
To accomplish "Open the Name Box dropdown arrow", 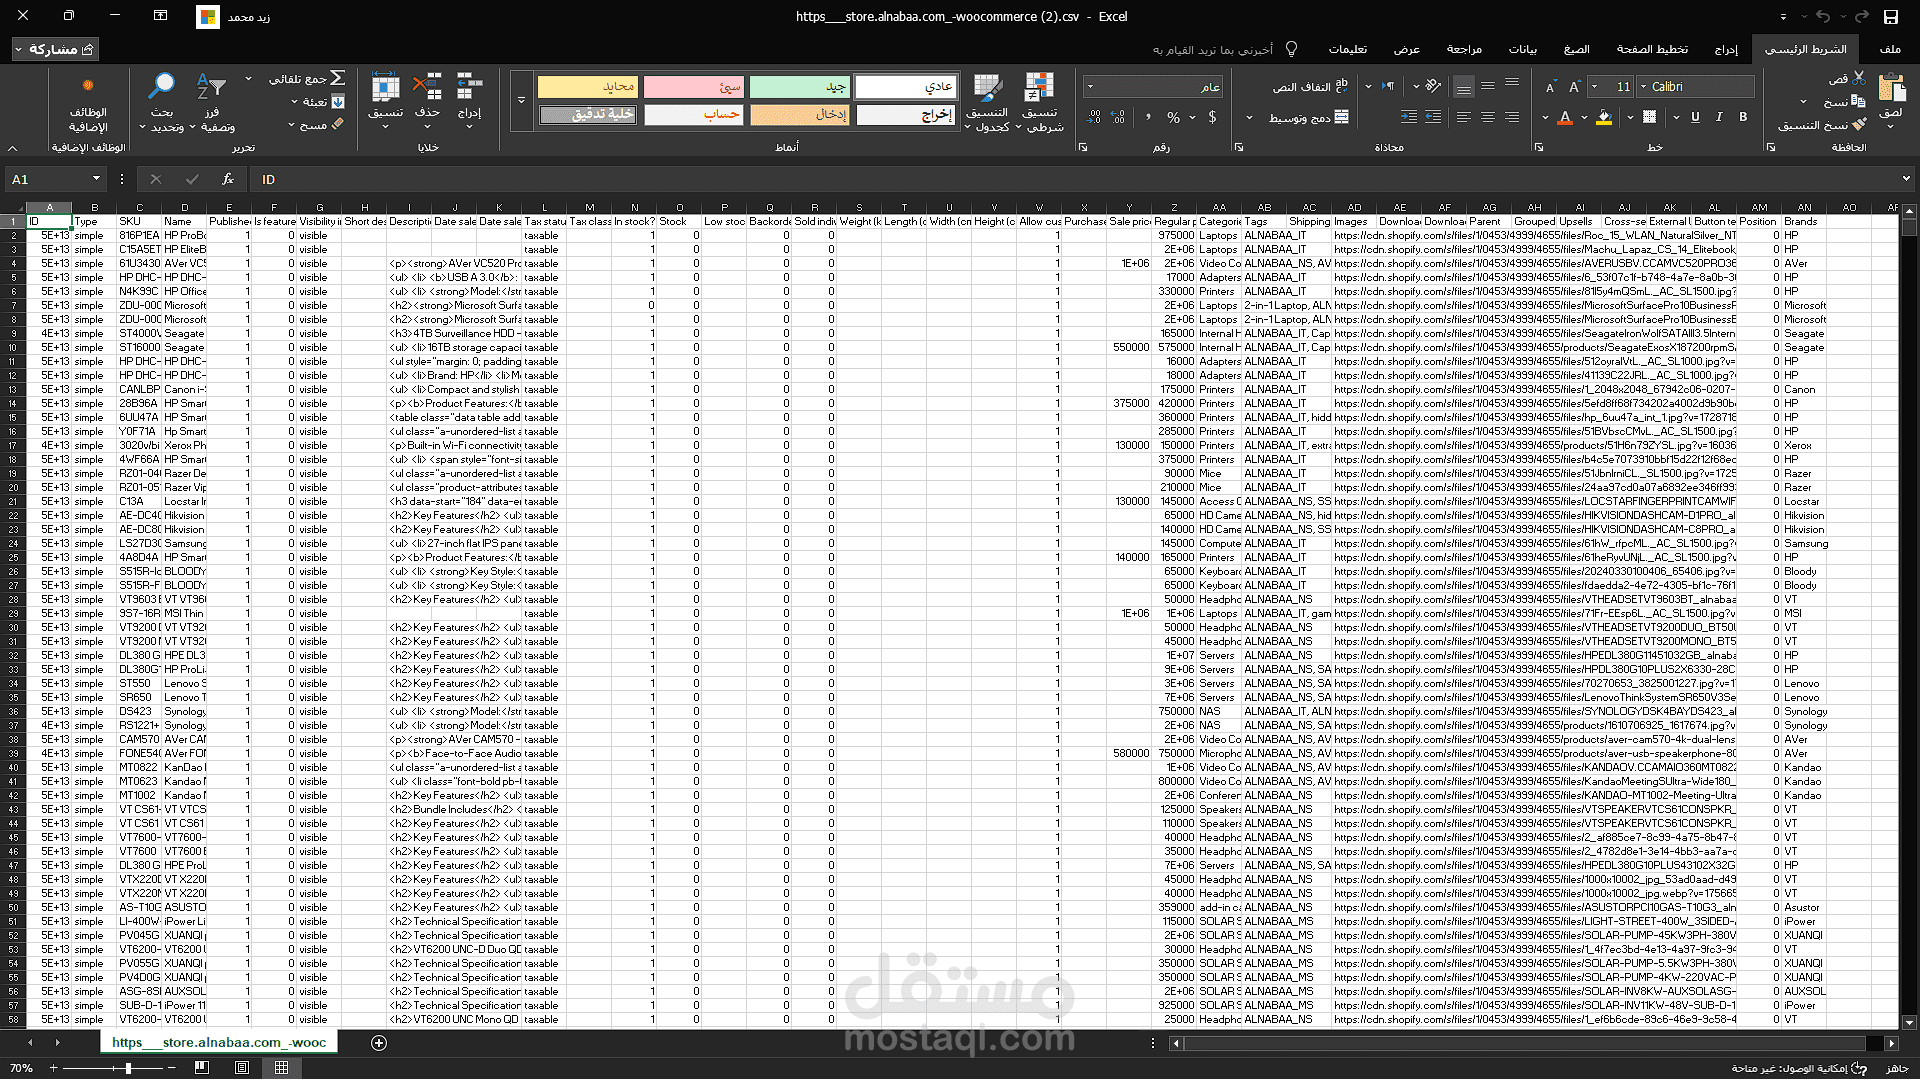I will 96,179.
